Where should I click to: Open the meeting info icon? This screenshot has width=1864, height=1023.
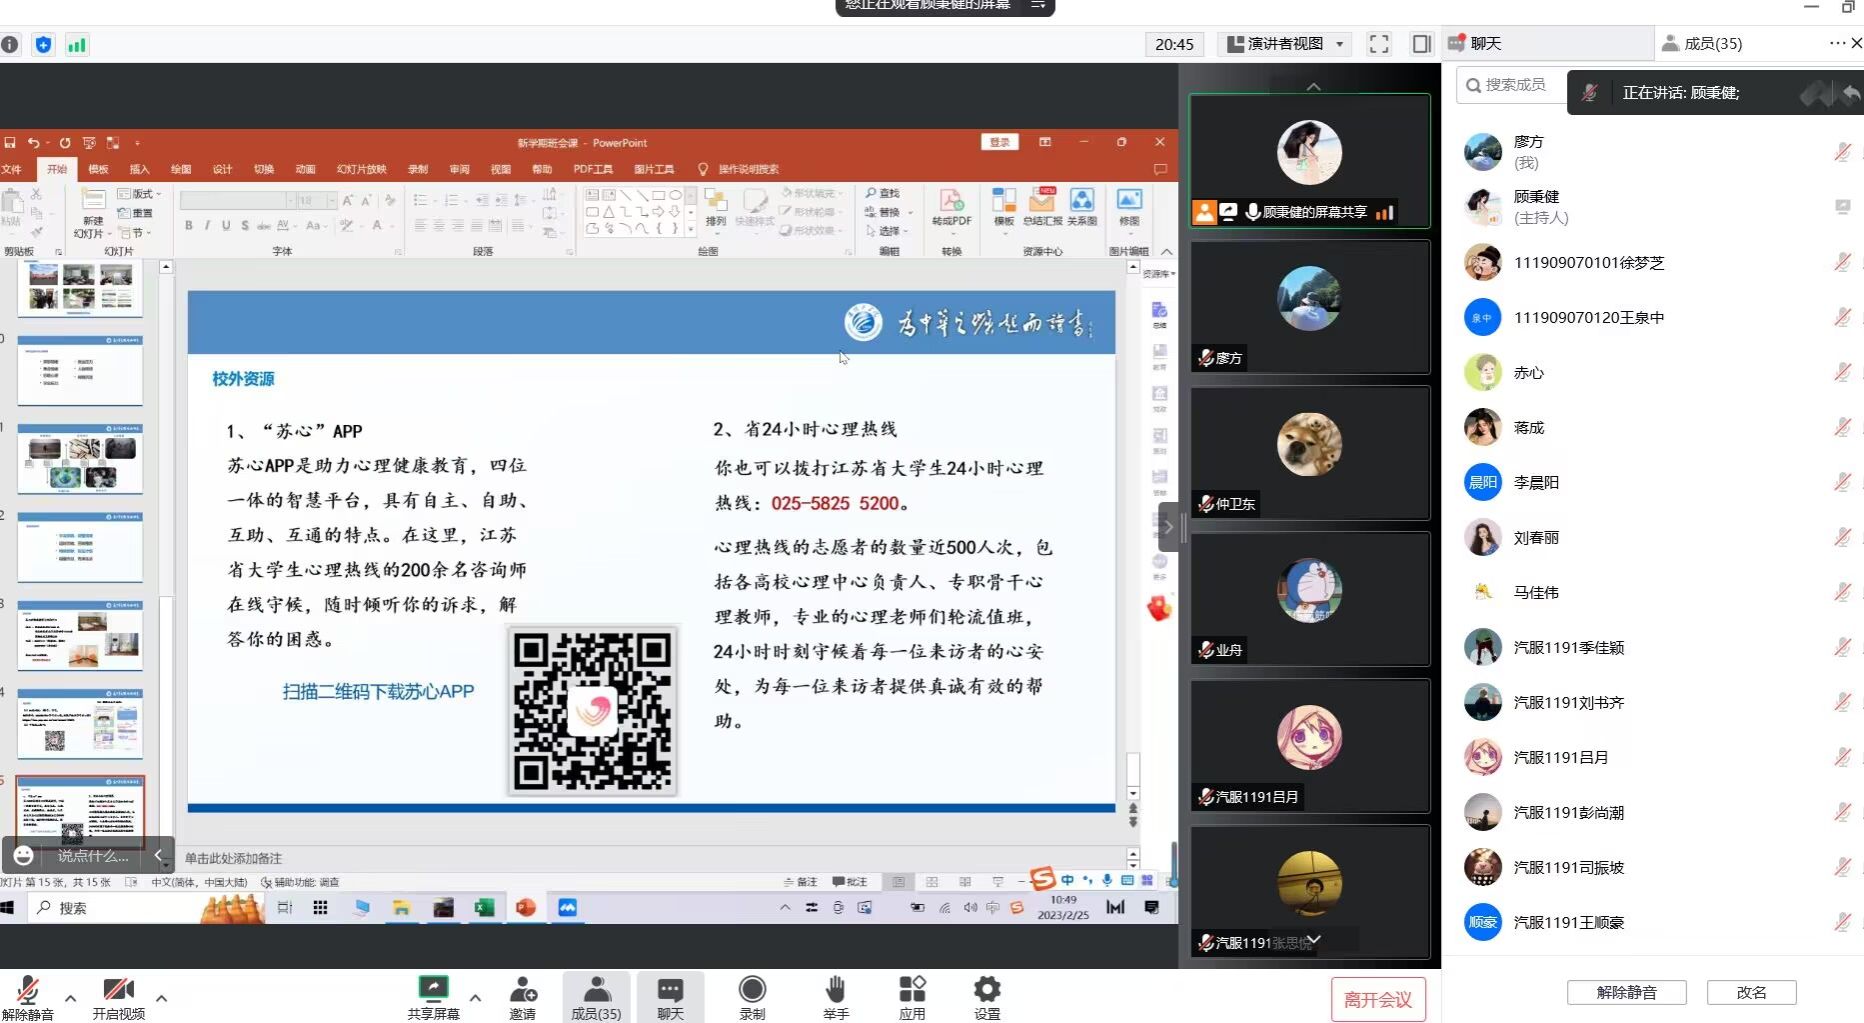tap(10, 44)
